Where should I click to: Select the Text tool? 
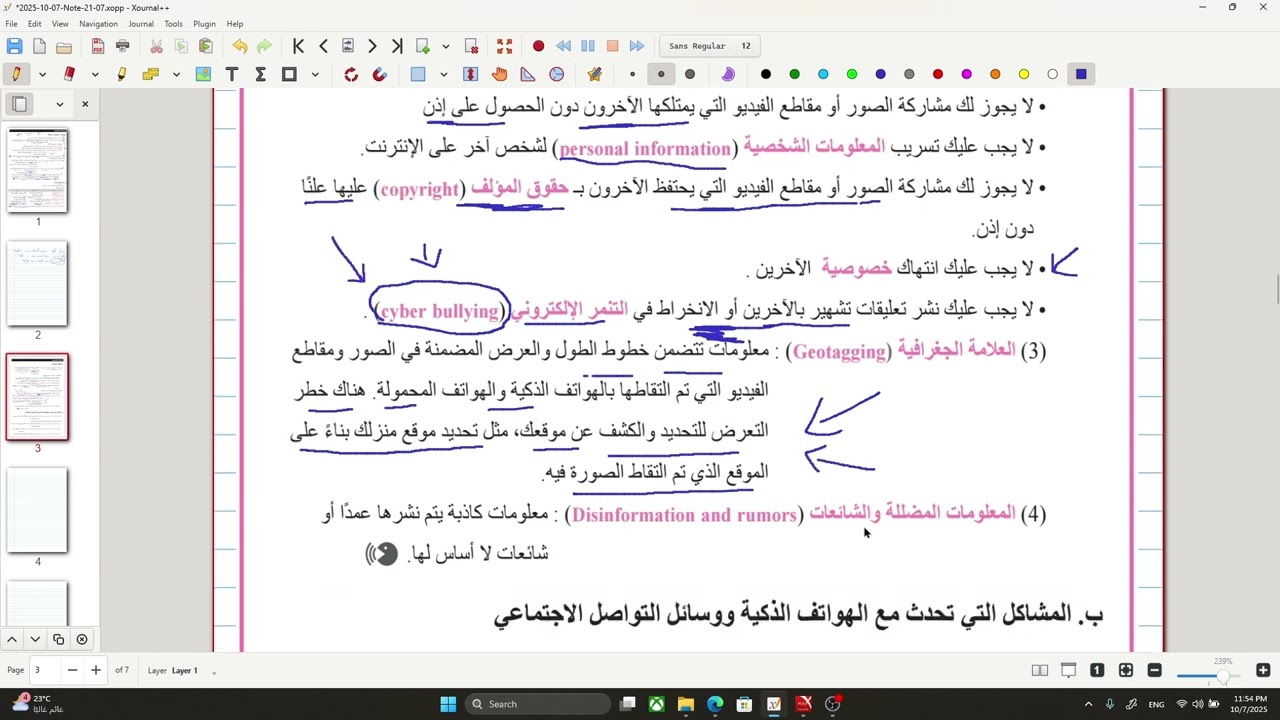(232, 74)
